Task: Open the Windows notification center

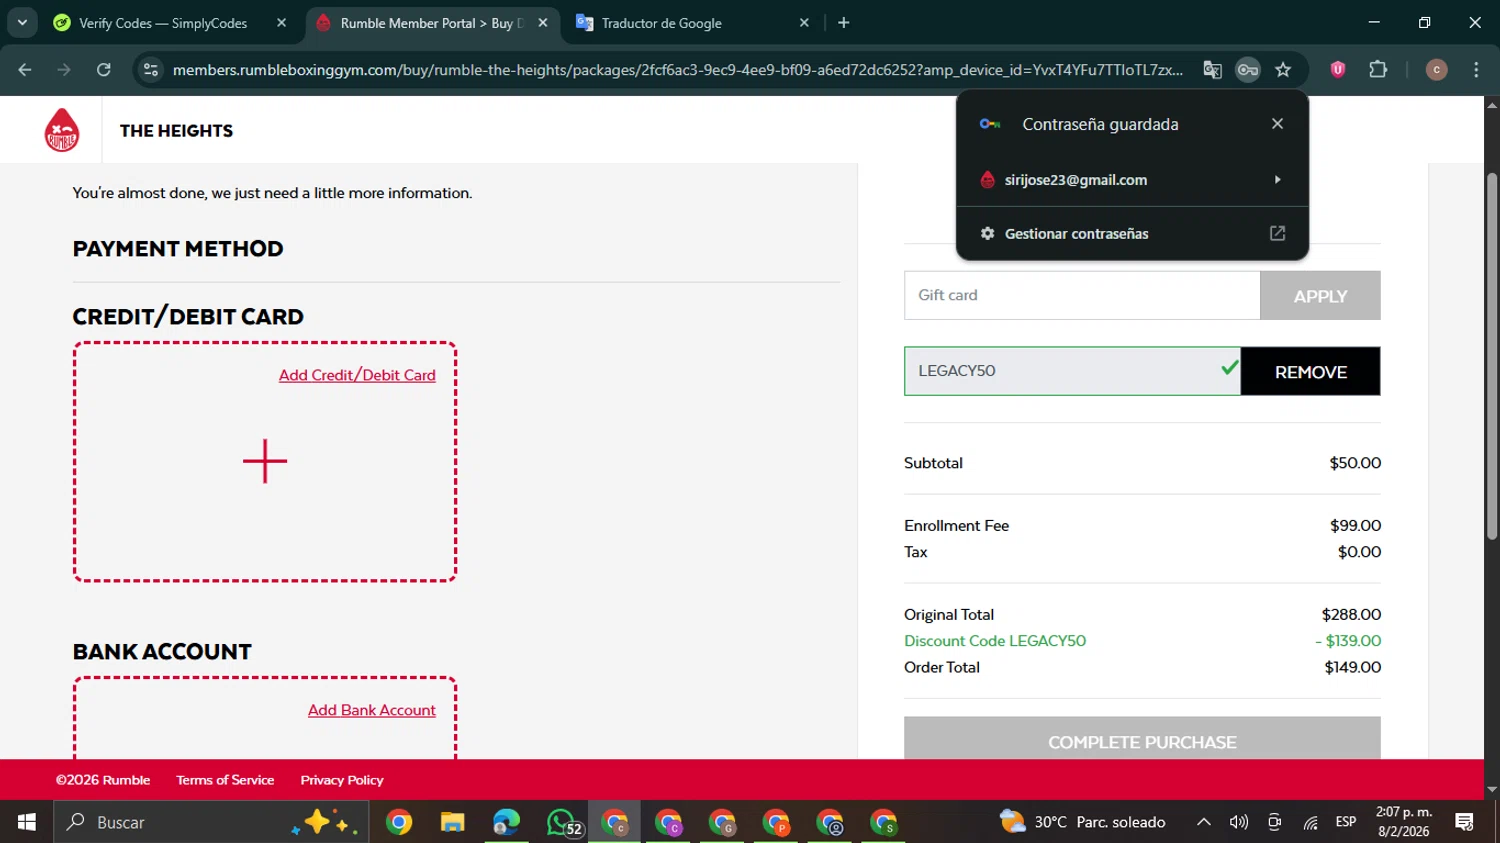Action: (1465, 822)
